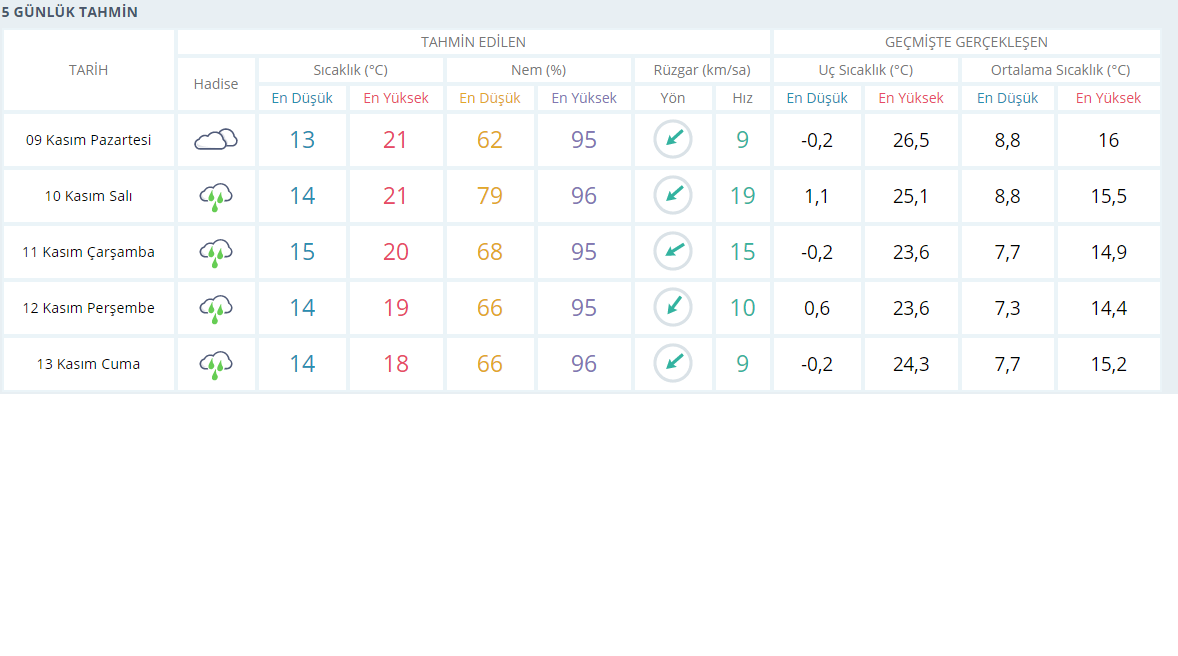
Task: Click the rain icon for 13 Kasım Cuma
Action: 216,364
